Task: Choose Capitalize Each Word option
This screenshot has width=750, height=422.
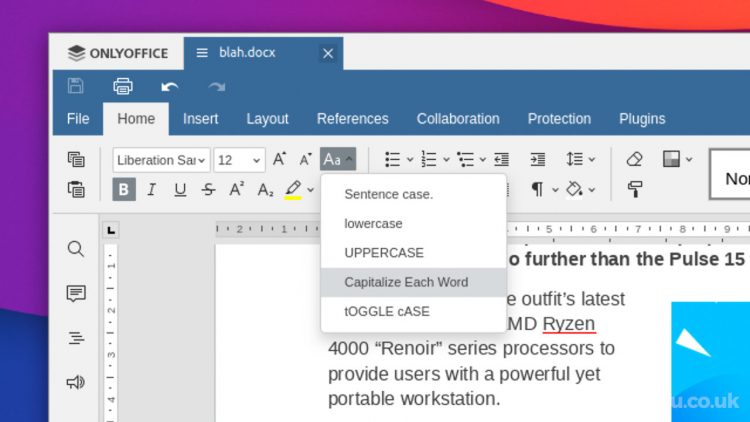Action: [414, 282]
